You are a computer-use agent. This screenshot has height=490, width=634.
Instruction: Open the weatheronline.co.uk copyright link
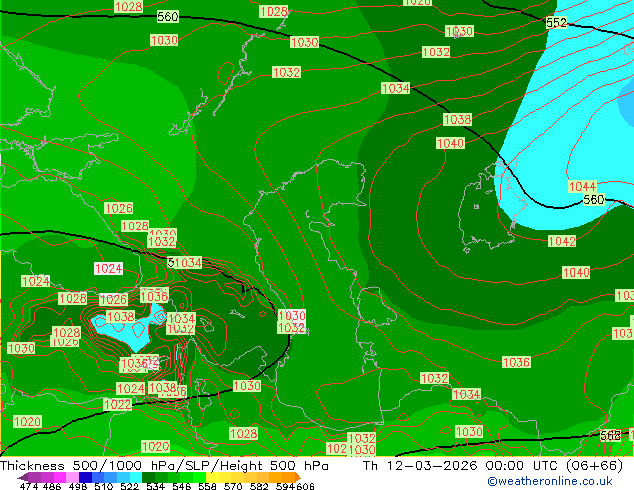[549, 481]
